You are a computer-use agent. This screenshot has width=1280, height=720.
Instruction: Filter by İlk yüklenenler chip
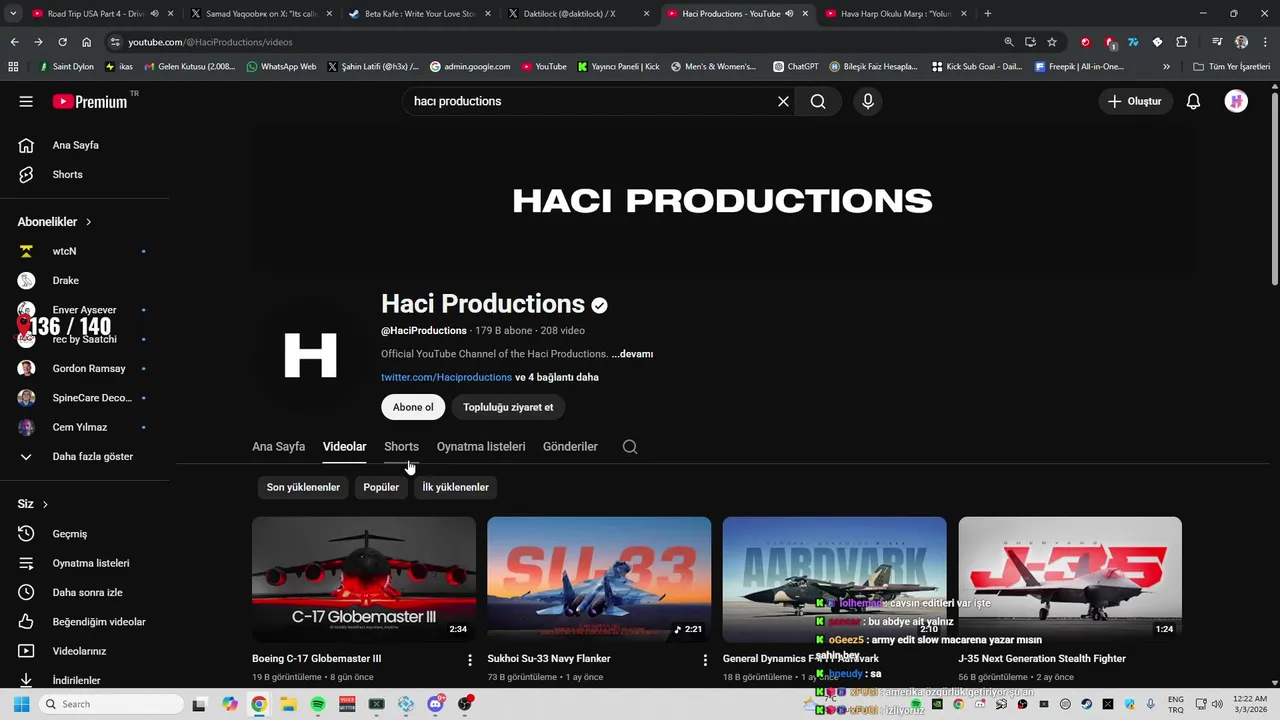point(455,487)
